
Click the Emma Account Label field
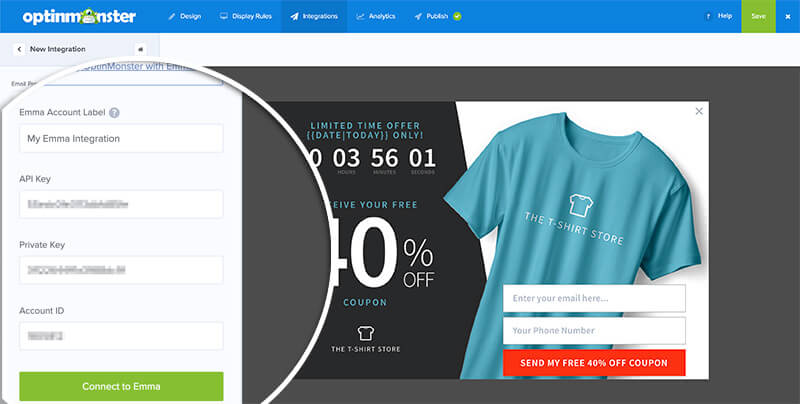click(121, 138)
